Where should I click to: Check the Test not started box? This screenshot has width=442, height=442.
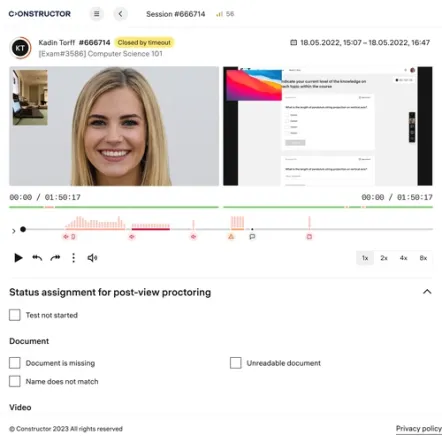coord(15,315)
